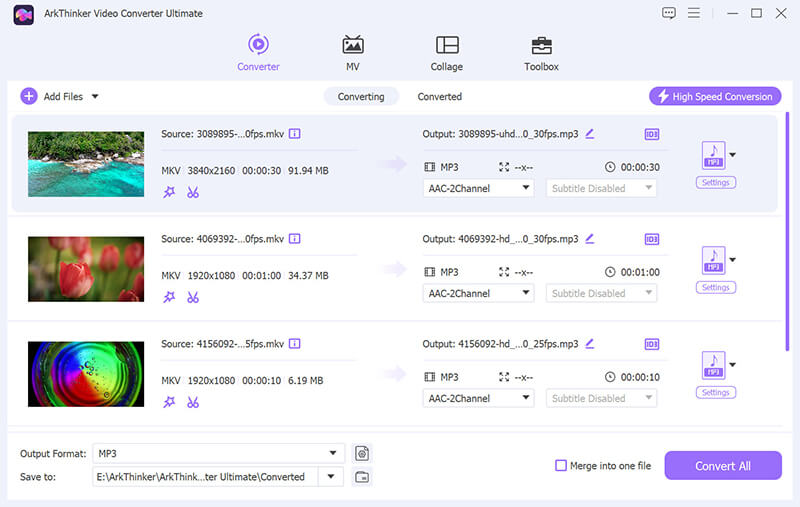Click MP3 format icon for 3089895 file
Screen dimensions: 800x507
click(x=713, y=155)
